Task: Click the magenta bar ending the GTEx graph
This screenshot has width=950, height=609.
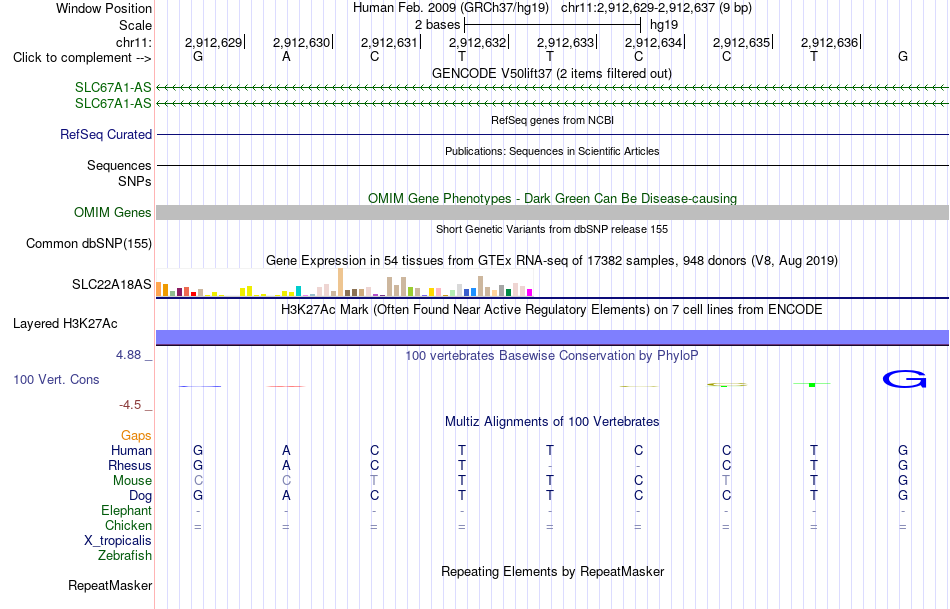Action: pos(530,293)
